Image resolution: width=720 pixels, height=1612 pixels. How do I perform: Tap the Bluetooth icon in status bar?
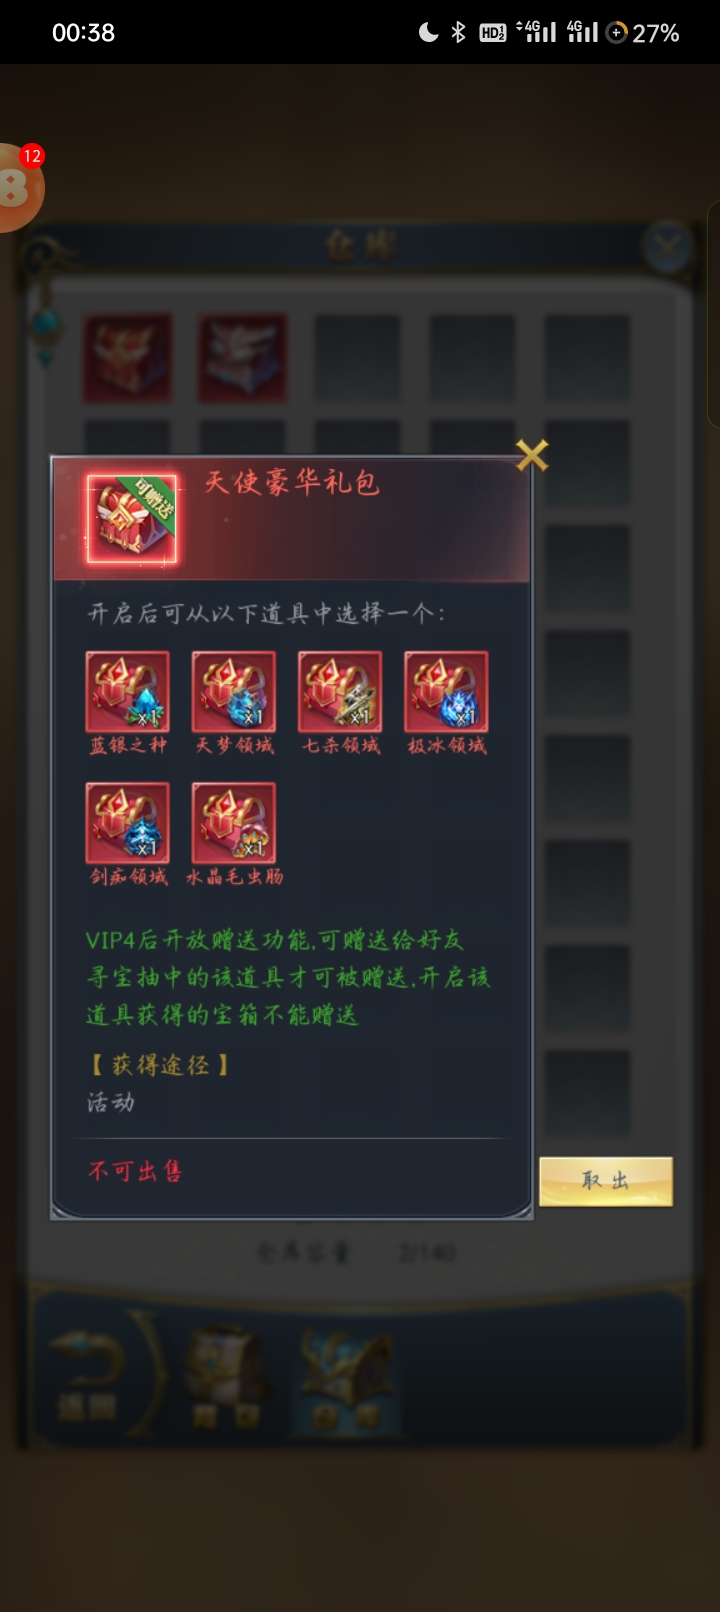coord(458,32)
